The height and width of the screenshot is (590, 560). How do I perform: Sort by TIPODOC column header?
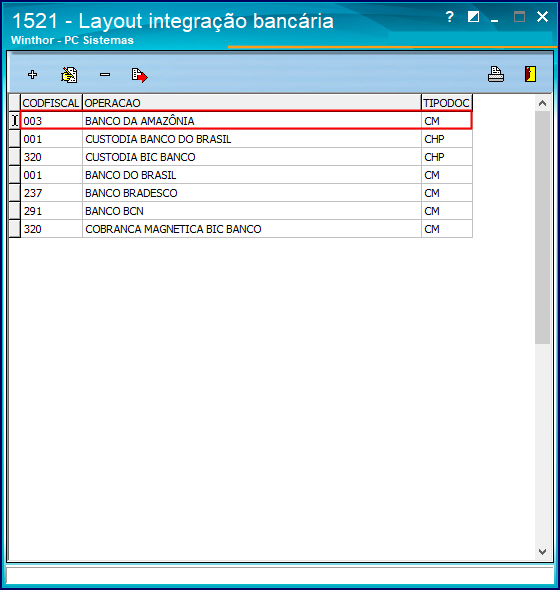tap(447, 103)
